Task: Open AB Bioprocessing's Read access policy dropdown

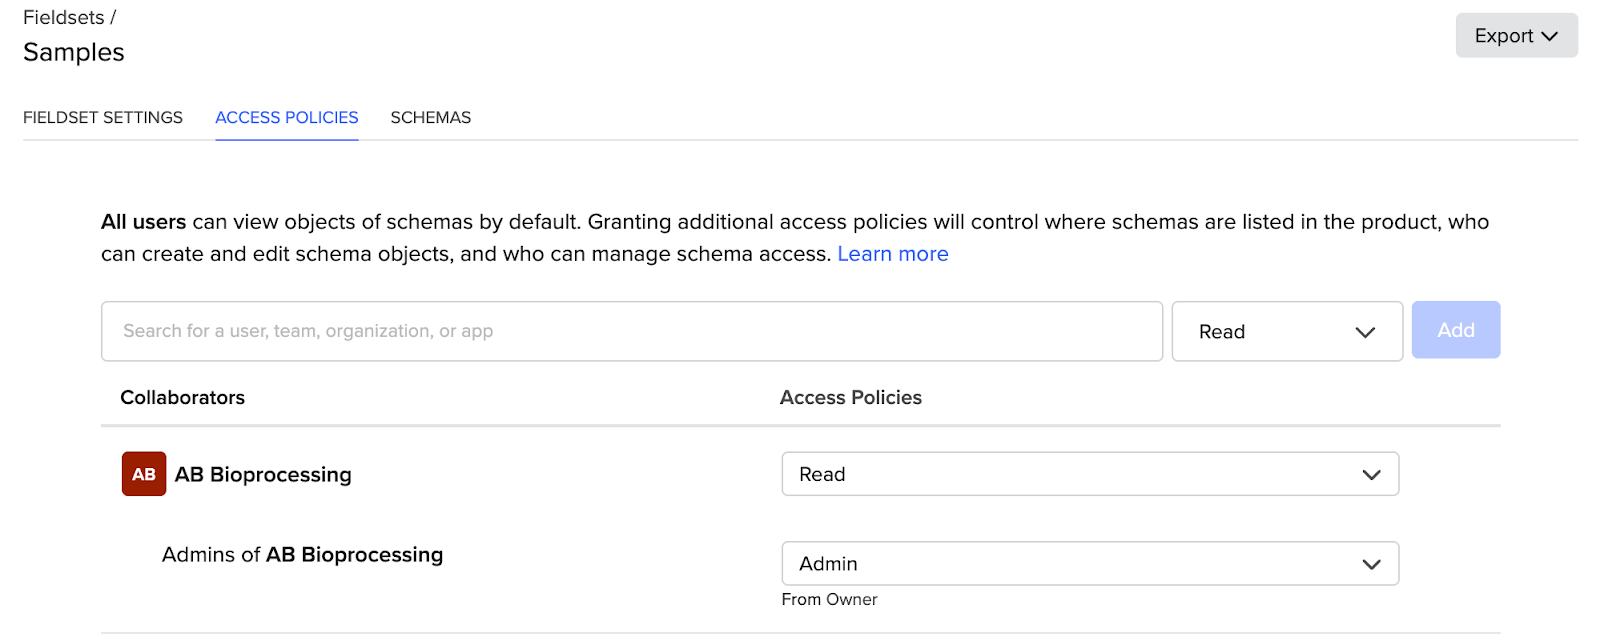Action: coord(1089,474)
